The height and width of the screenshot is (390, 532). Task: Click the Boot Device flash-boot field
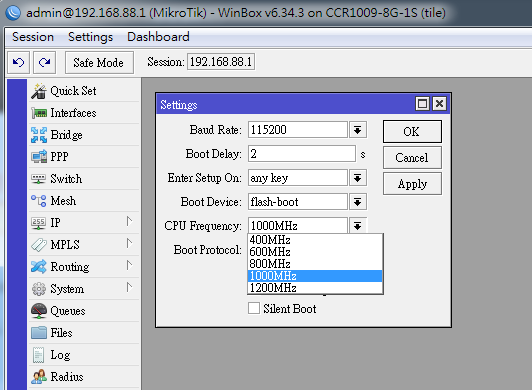click(298, 202)
